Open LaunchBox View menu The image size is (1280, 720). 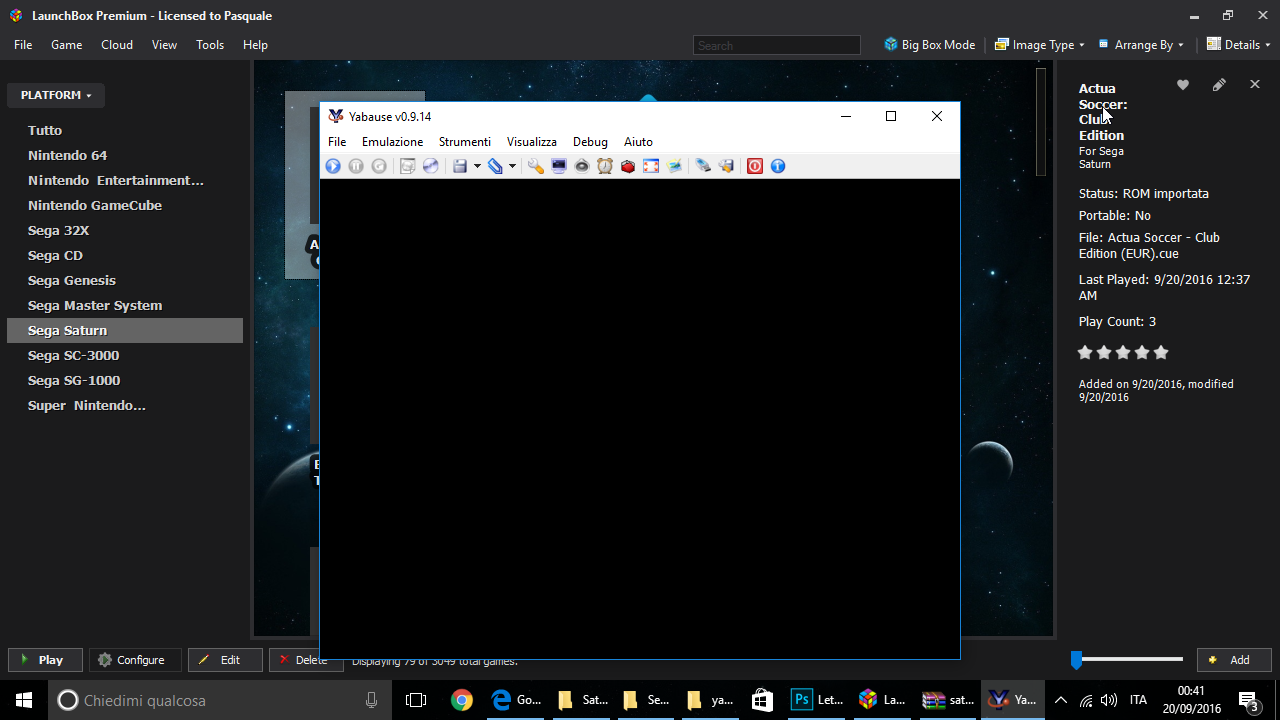click(x=164, y=45)
